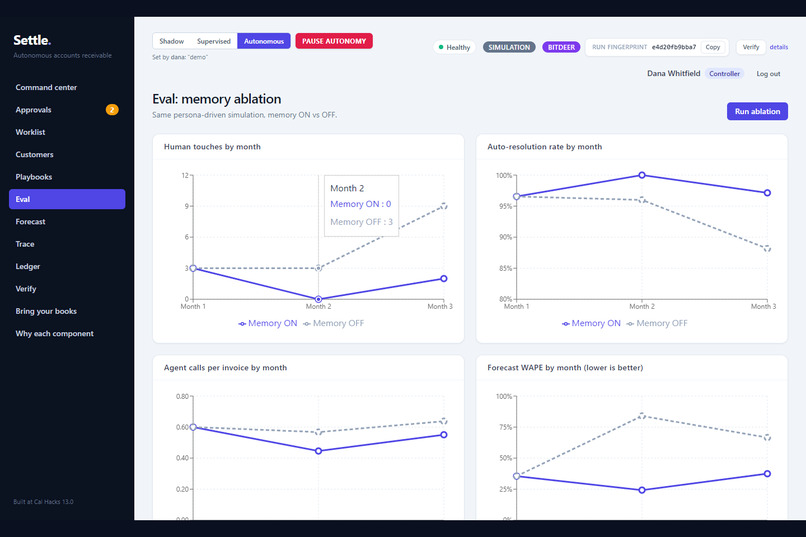Viewport: 806px width, 537px height.
Task: Click the SIMULATION badge
Action: [509, 47]
